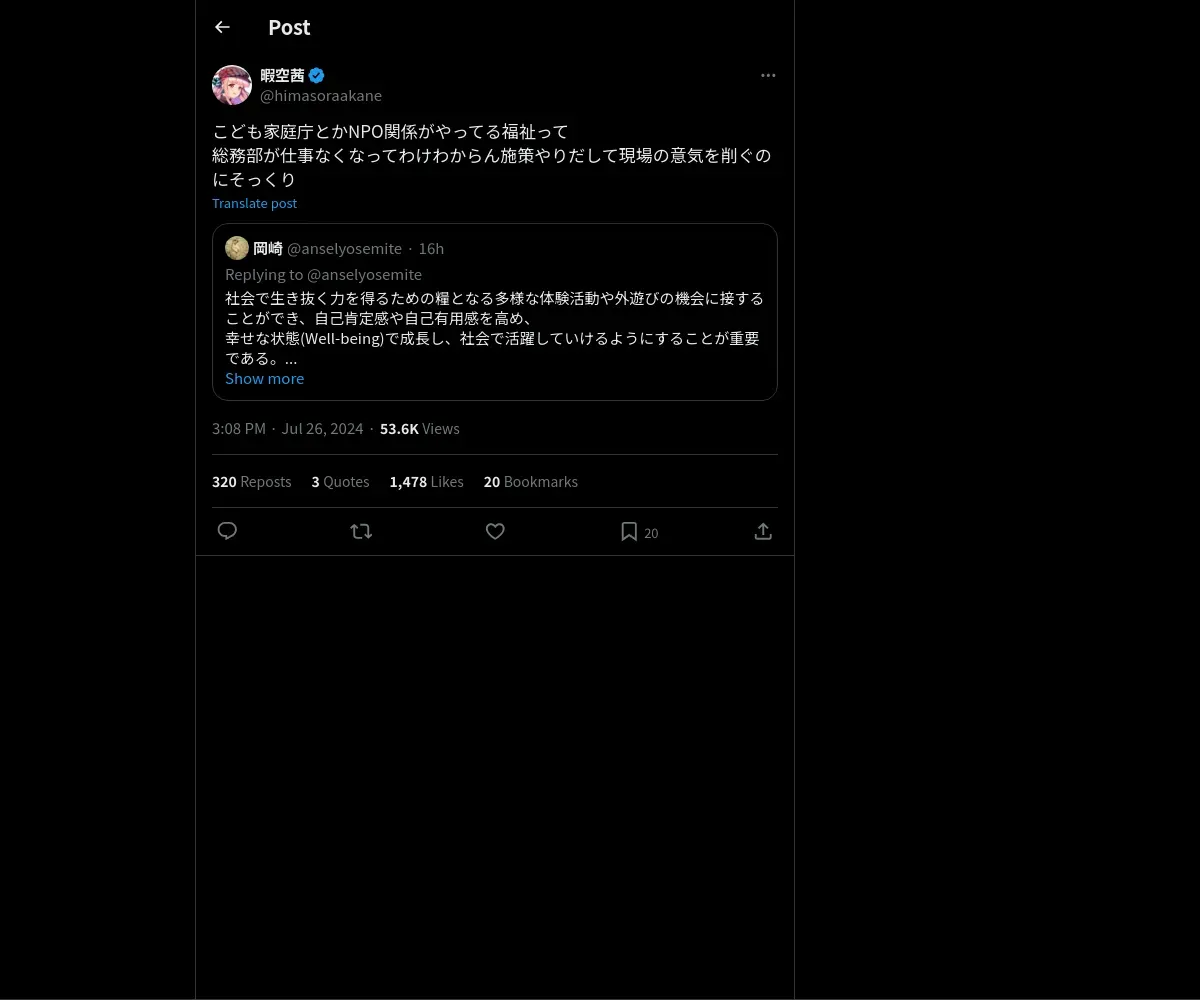Image resolution: width=1200 pixels, height=1000 pixels.
Task: View the 320 Reposts list
Action: [x=252, y=481]
